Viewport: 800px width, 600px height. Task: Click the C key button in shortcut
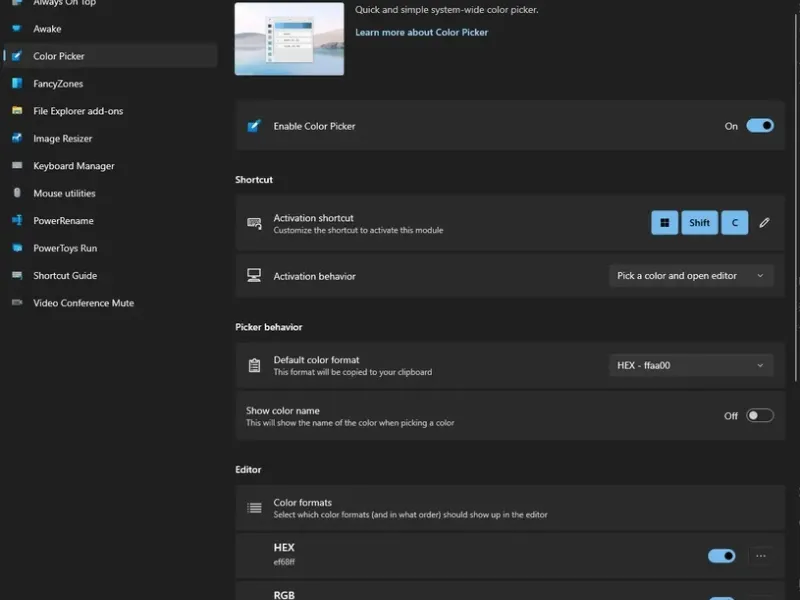coord(735,222)
